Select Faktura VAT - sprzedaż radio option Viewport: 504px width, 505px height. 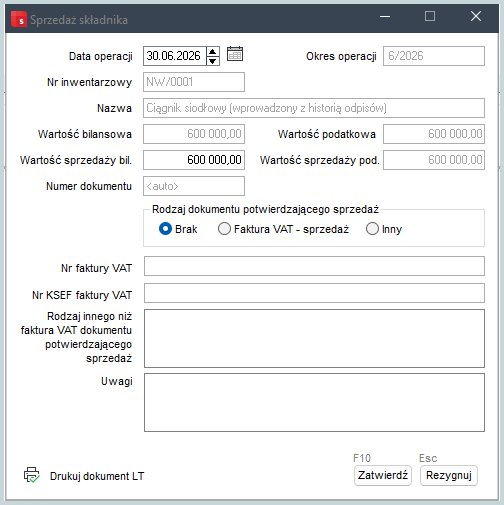tap(224, 229)
